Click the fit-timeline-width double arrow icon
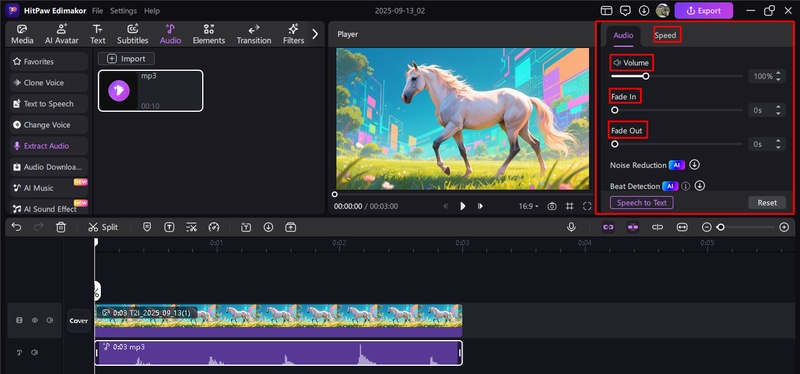This screenshot has width=800, height=374. [682, 227]
